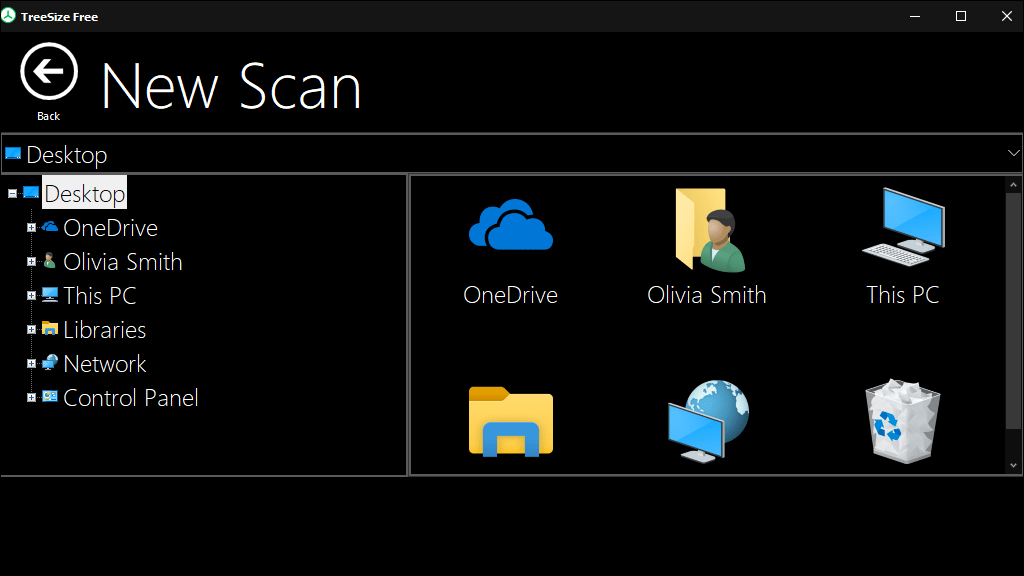Expand the Control Panel tree node
This screenshot has width=1024, height=576.
point(31,397)
